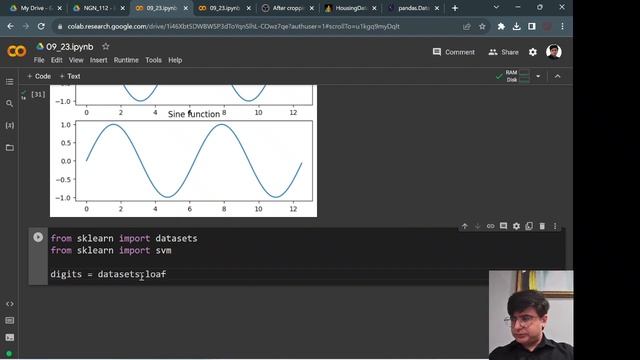Image resolution: width=640 pixels, height=360 pixels.
Task: Switch to the HousingData browser tab
Action: 349,8
